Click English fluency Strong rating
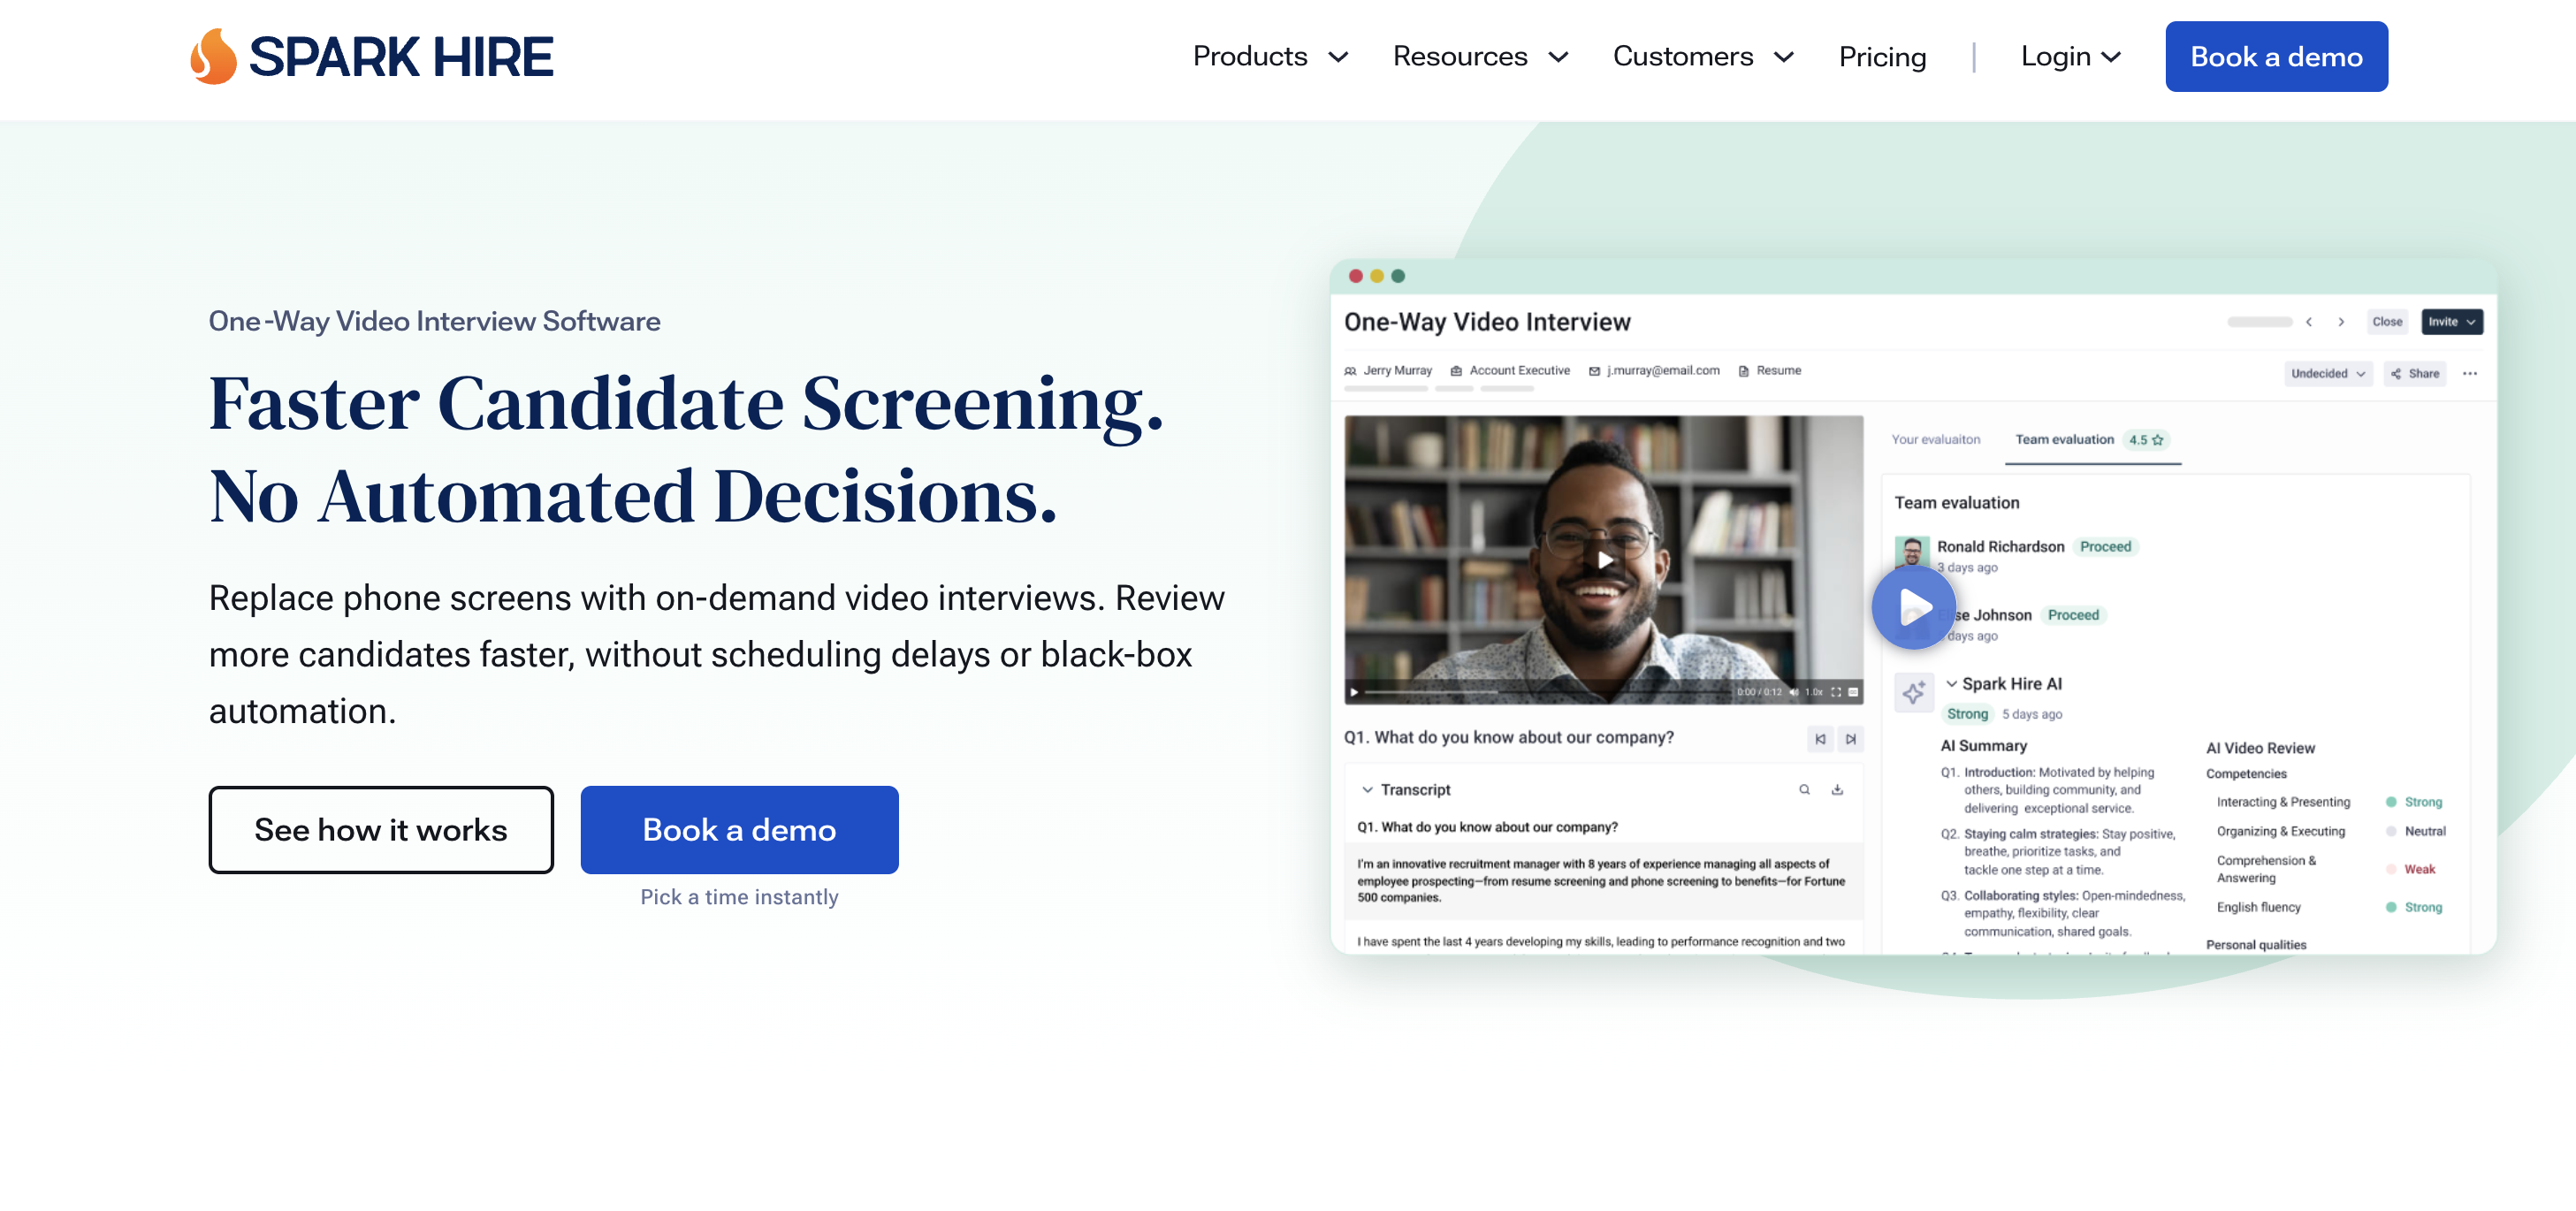 pyautogui.click(x=2414, y=908)
